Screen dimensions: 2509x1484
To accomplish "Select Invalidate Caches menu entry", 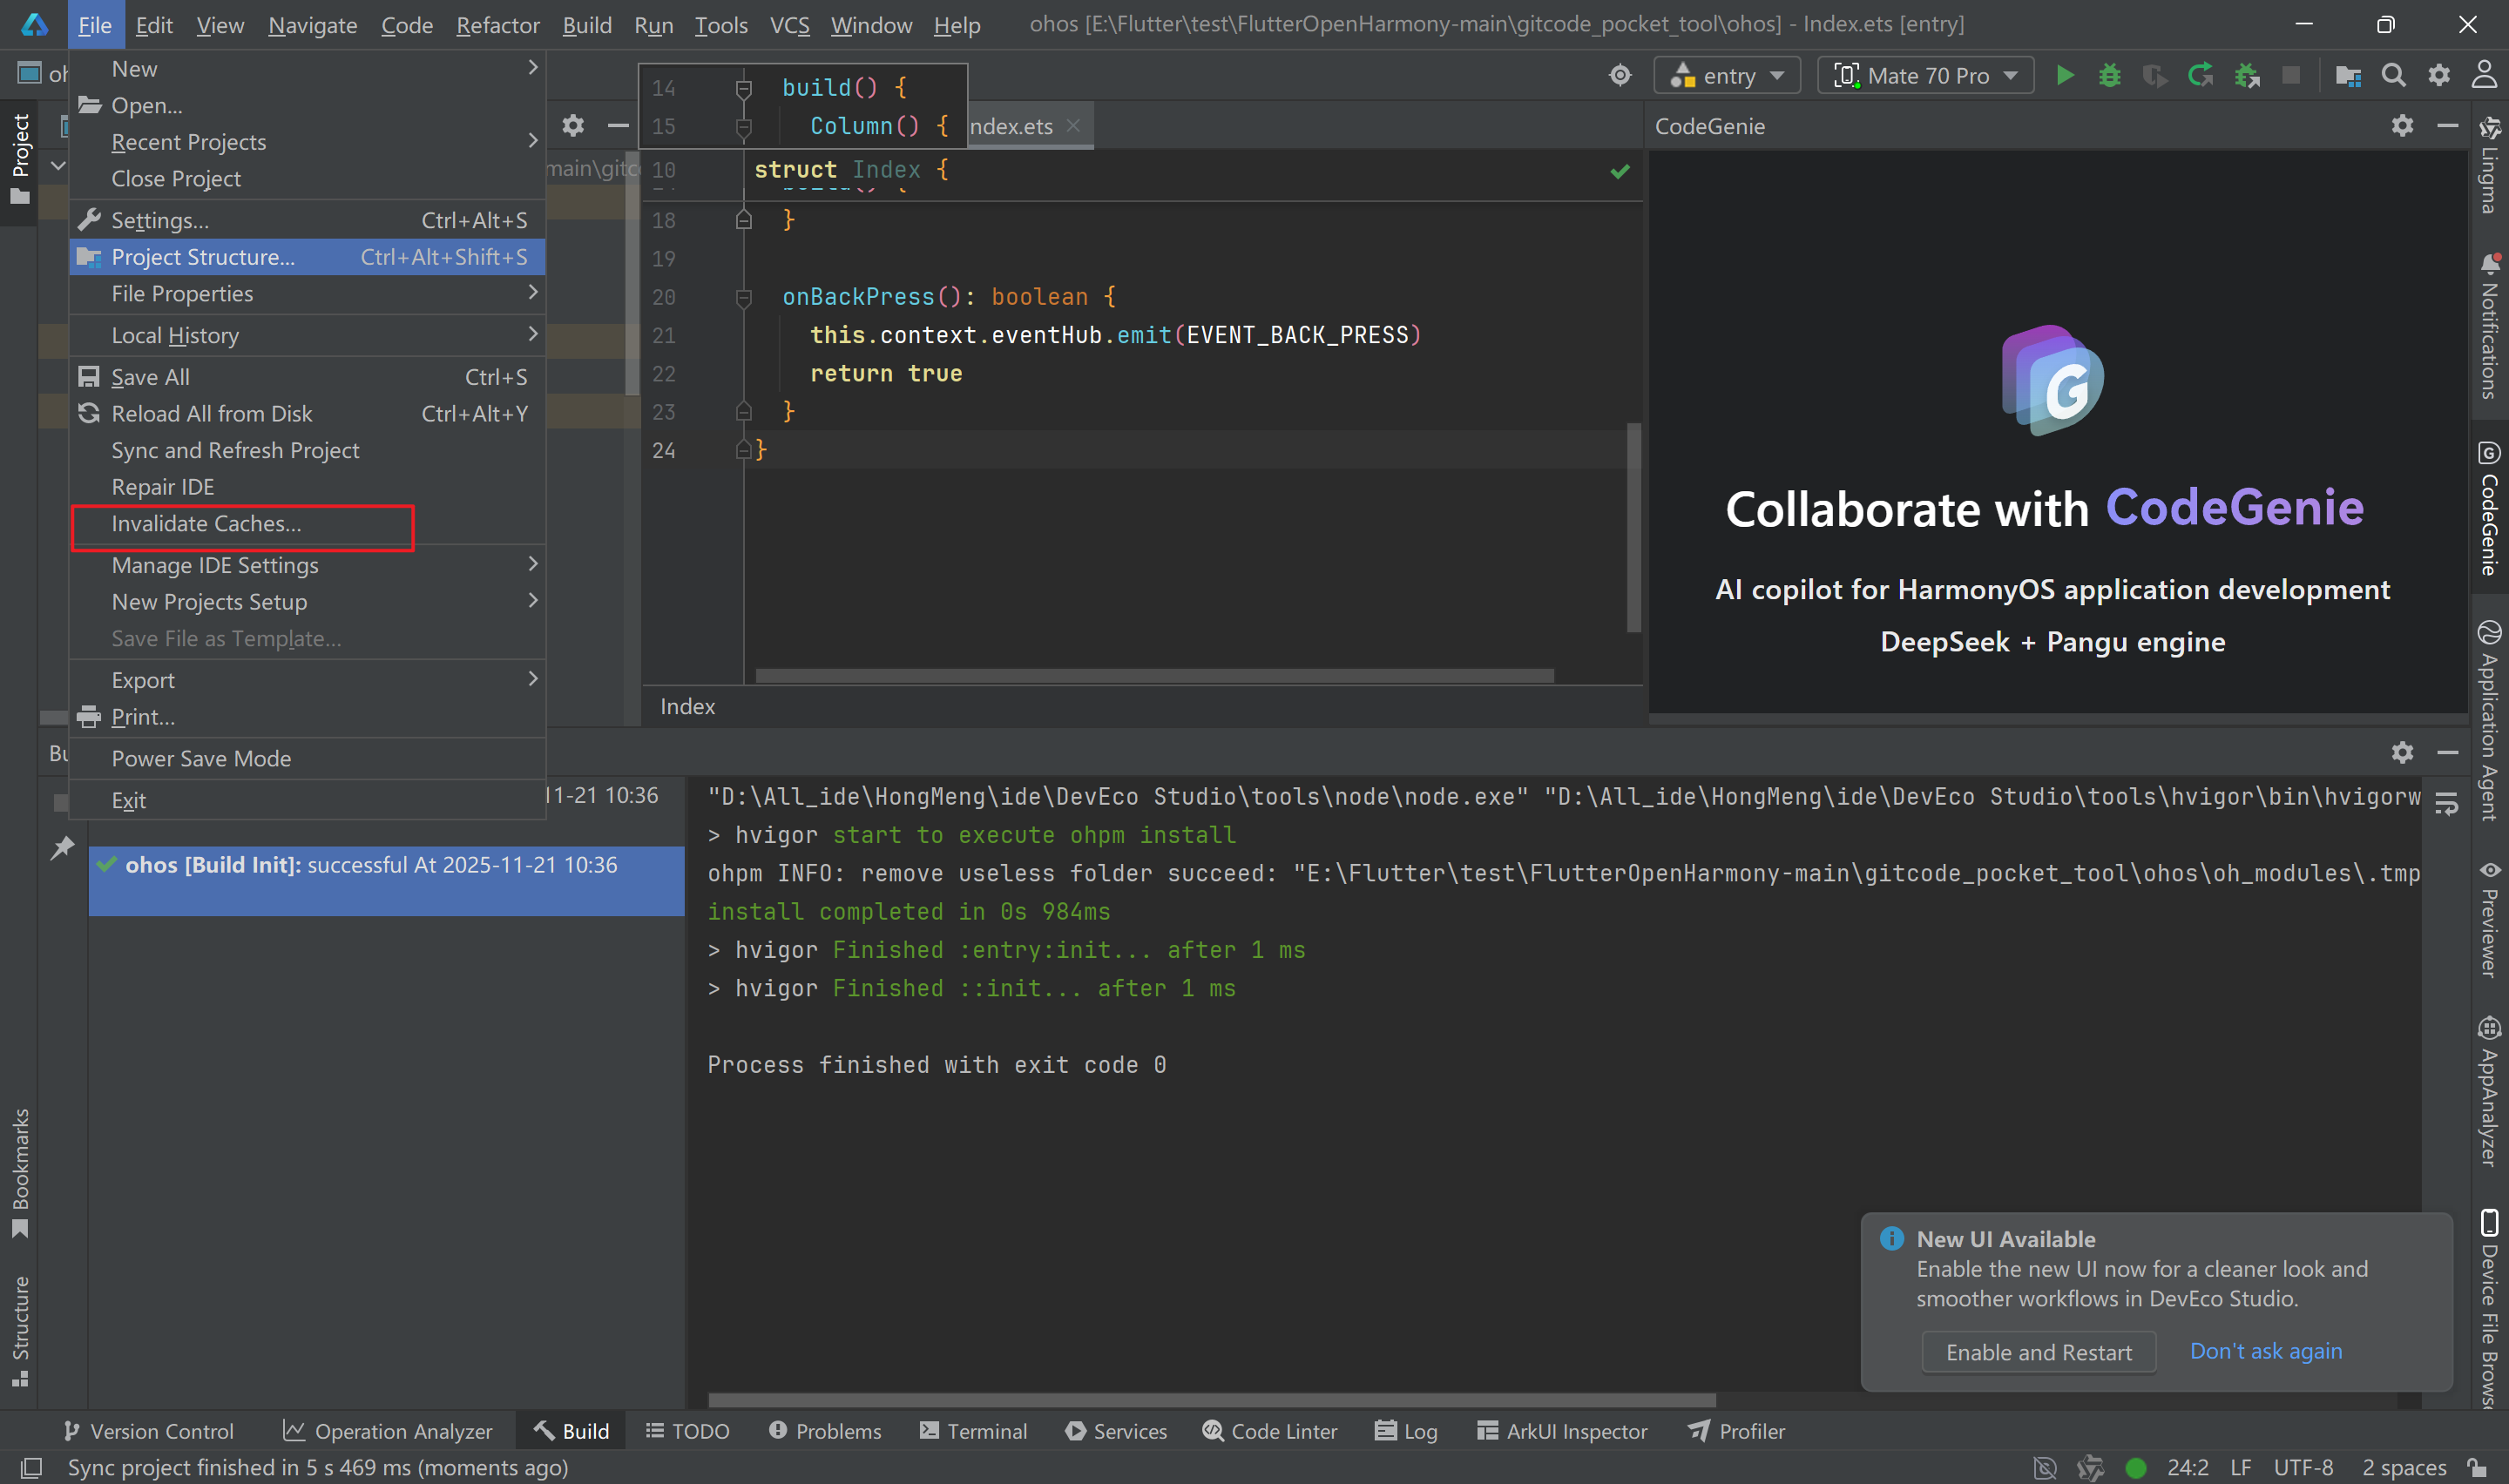I will (x=206, y=524).
